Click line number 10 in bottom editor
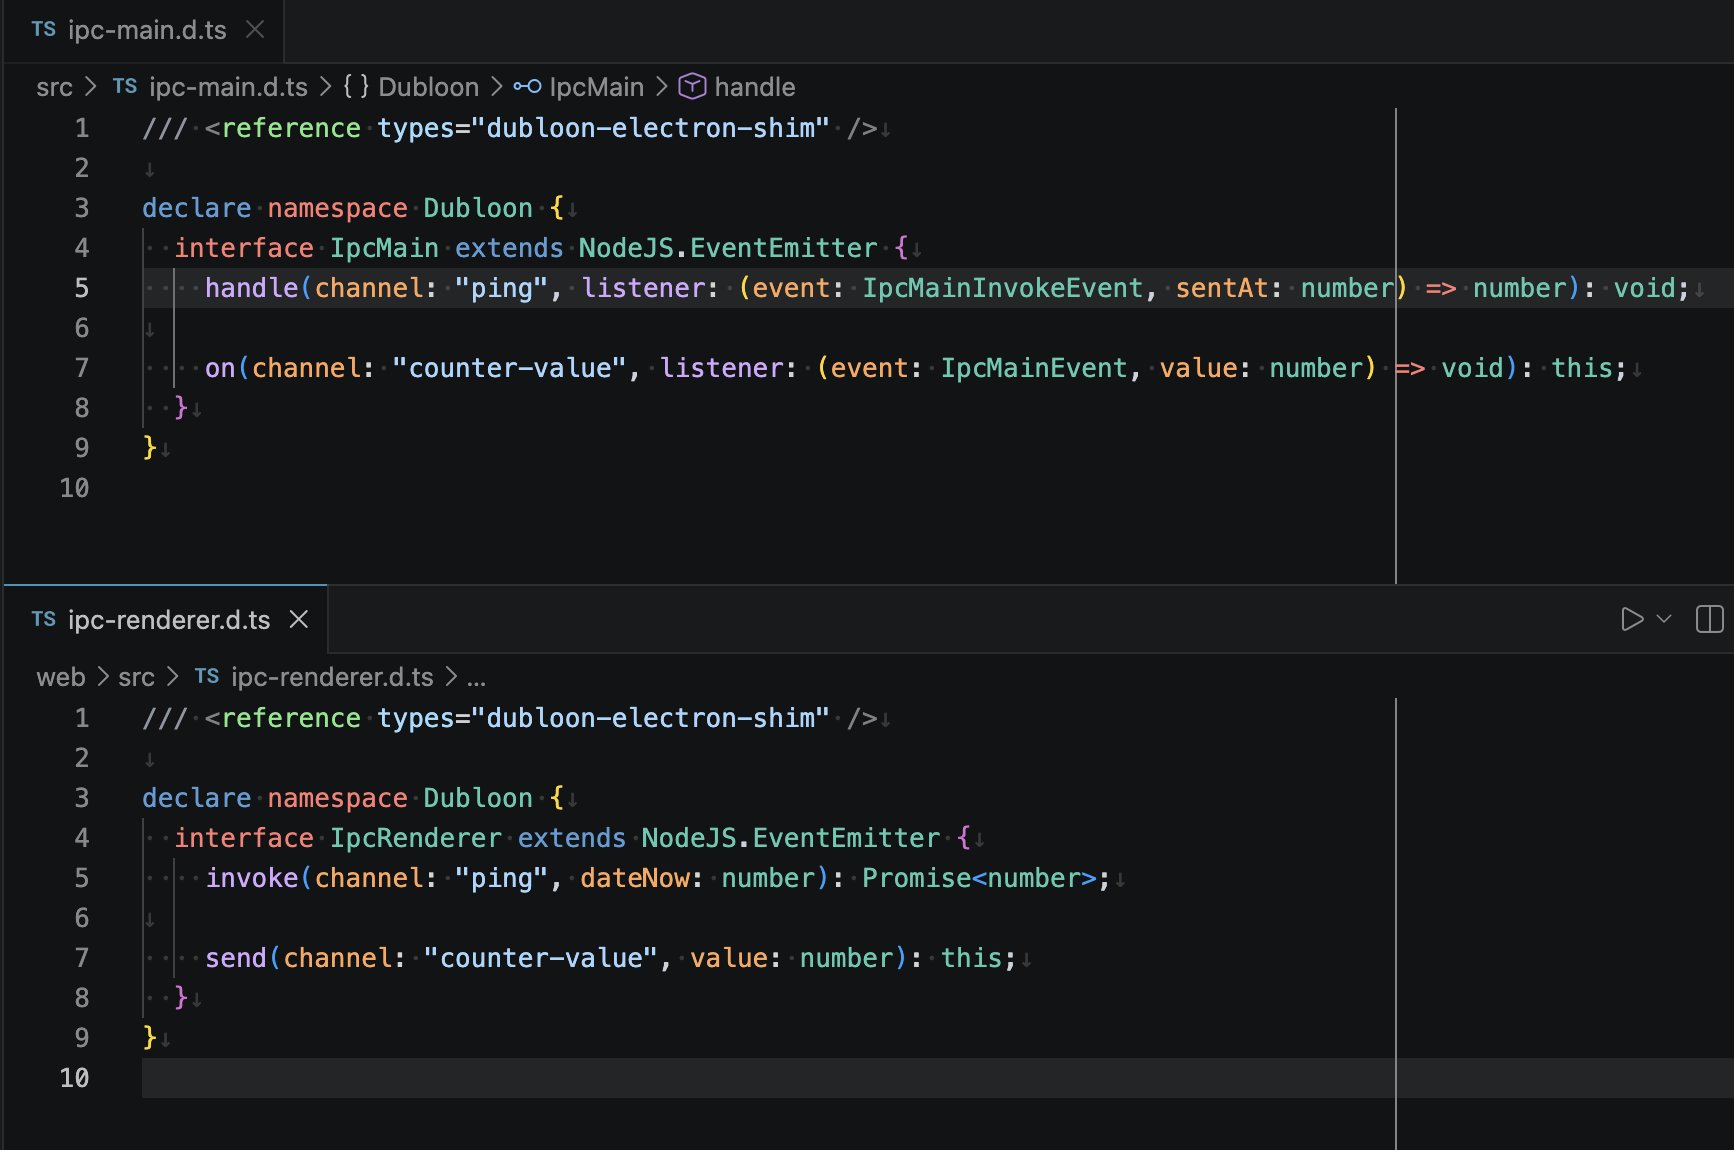Viewport: 1734px width, 1150px height. [75, 1078]
